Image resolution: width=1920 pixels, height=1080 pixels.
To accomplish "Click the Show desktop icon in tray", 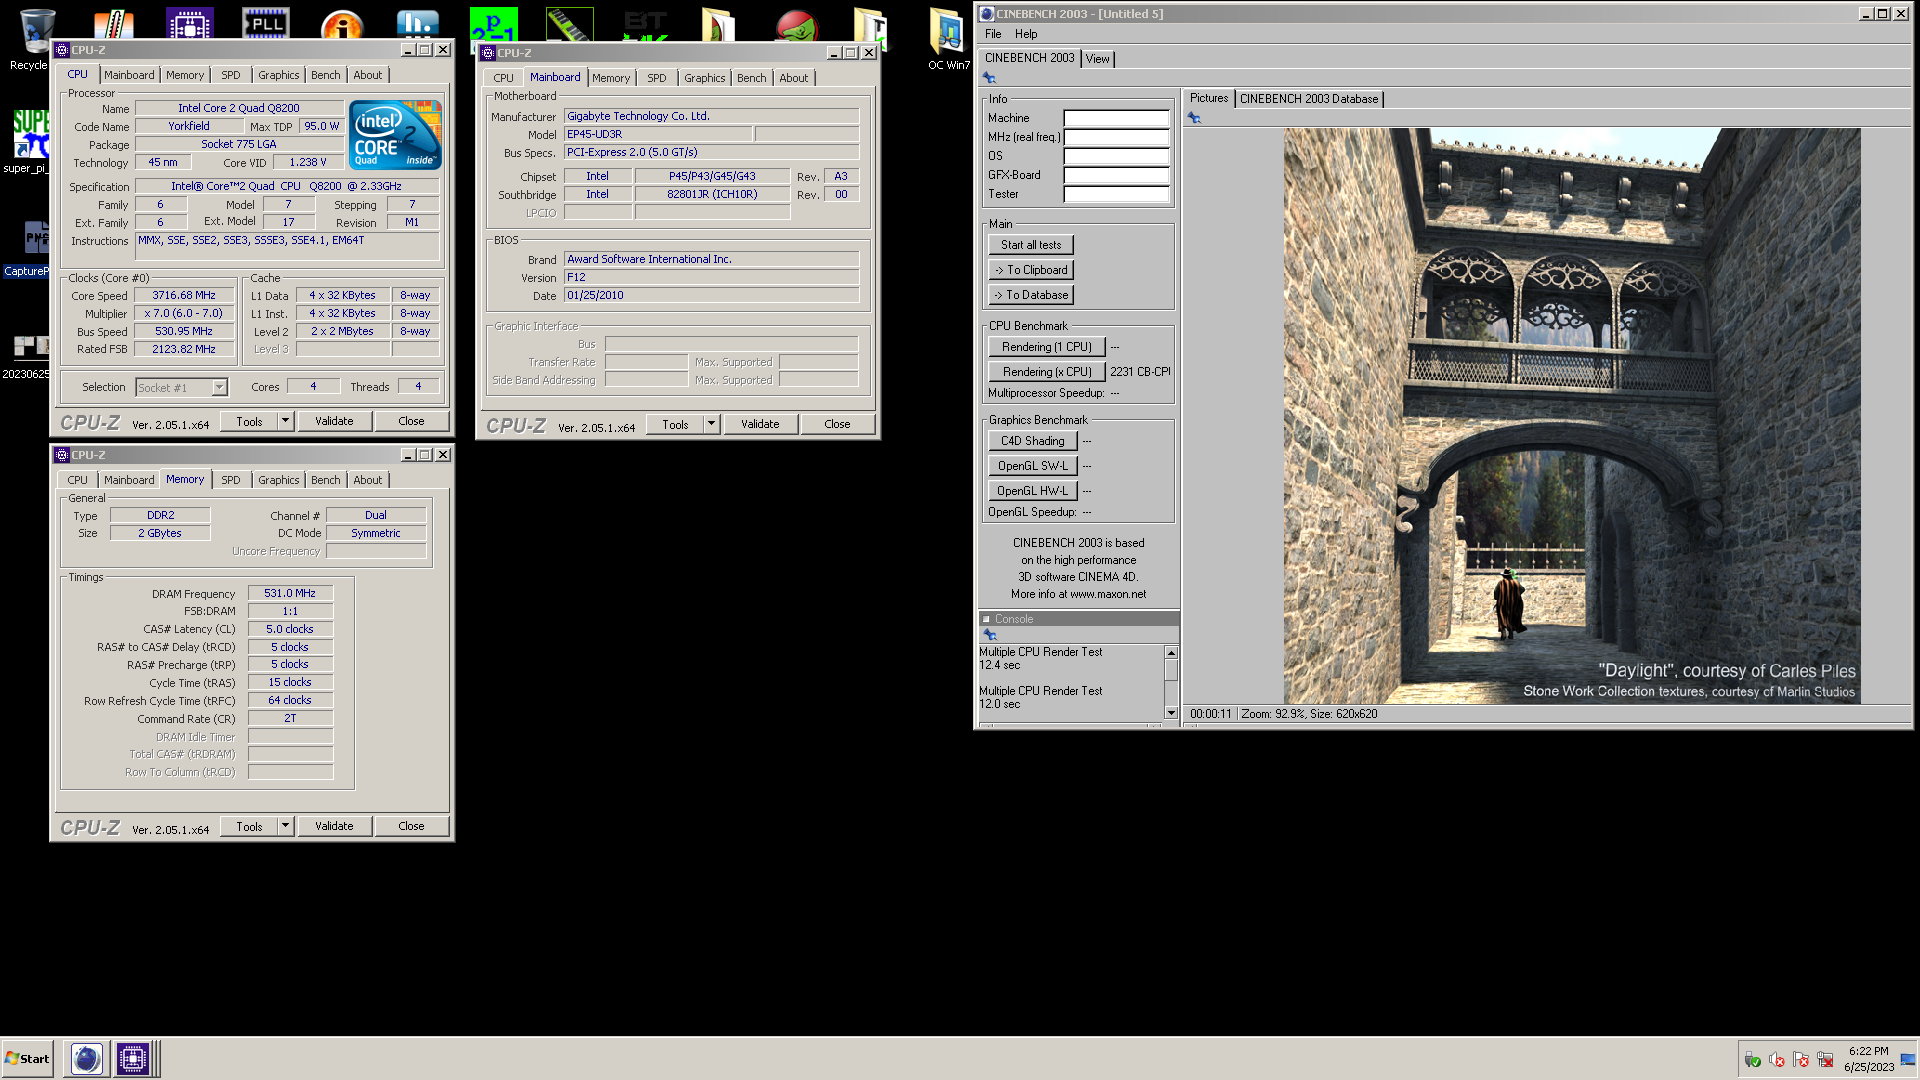I will coord(1908,1060).
